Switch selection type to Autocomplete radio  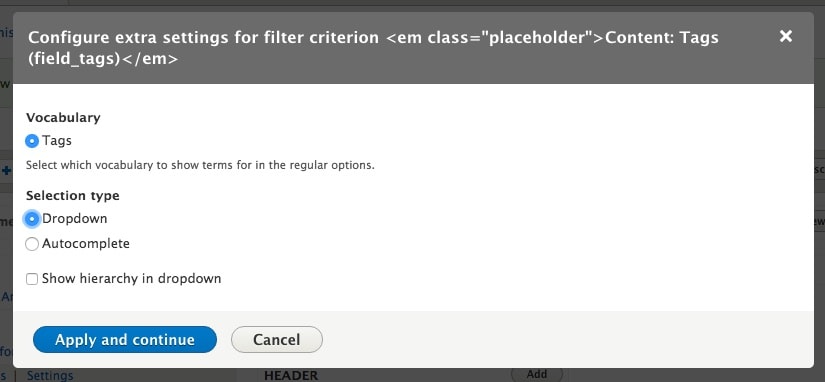(x=32, y=244)
